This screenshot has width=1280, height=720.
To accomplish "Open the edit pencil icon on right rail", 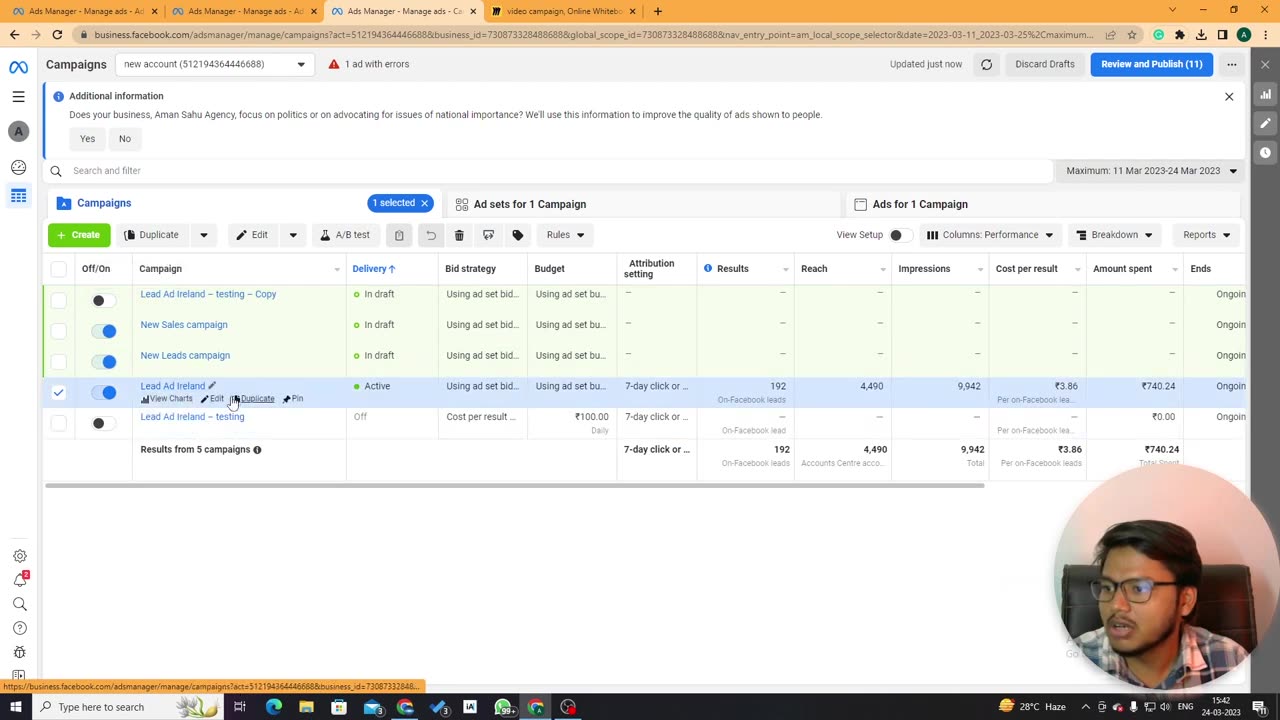I will (x=1265, y=123).
